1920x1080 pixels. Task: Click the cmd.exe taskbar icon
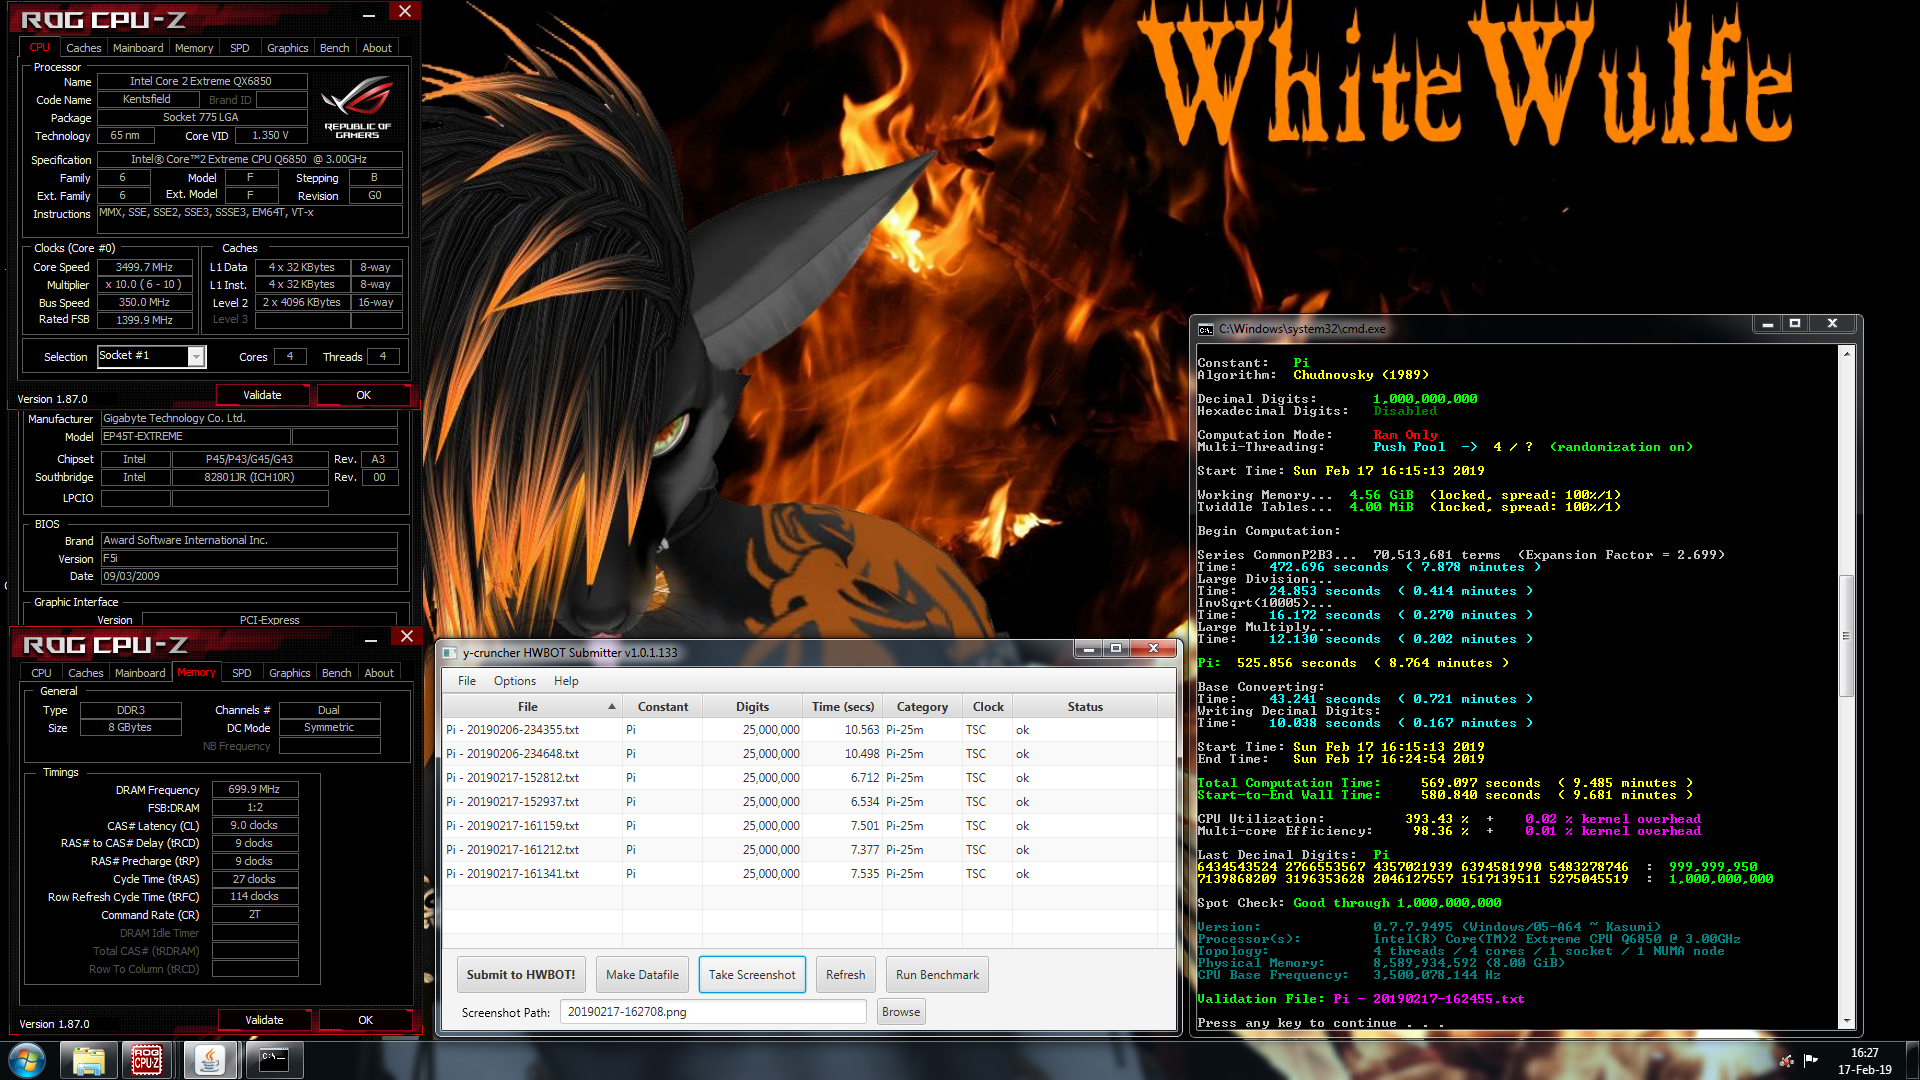tap(273, 1060)
